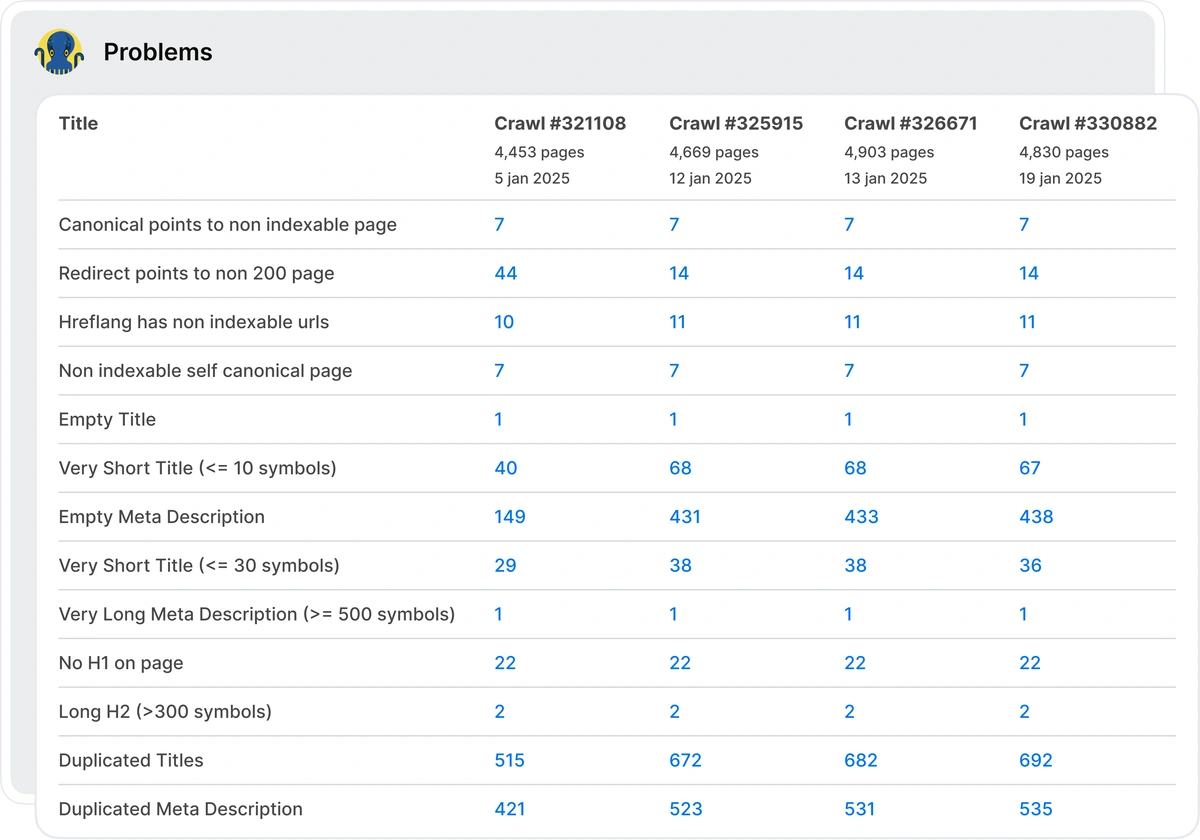Open the Crawl #325915 column header
The height and width of the screenshot is (840, 1200).
coord(735,124)
